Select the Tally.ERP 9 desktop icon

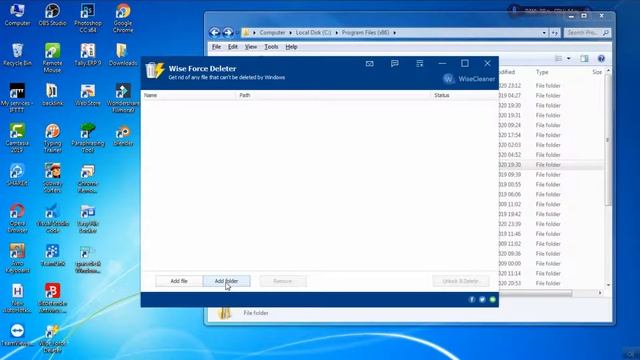(x=88, y=55)
